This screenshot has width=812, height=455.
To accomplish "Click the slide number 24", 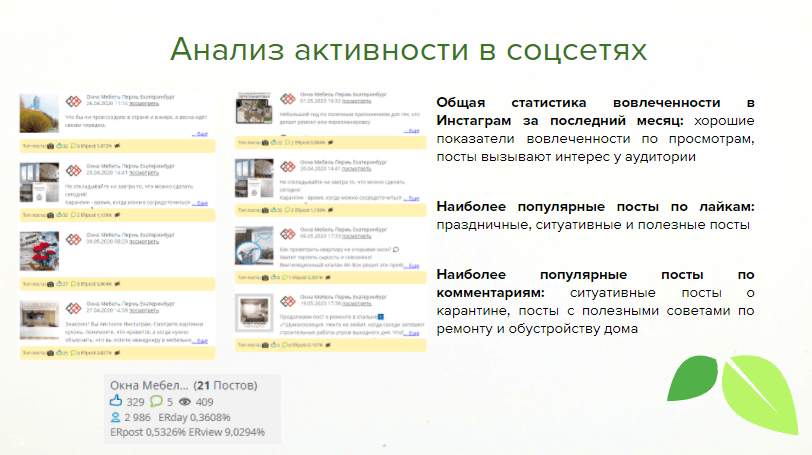I will point(18,441).
